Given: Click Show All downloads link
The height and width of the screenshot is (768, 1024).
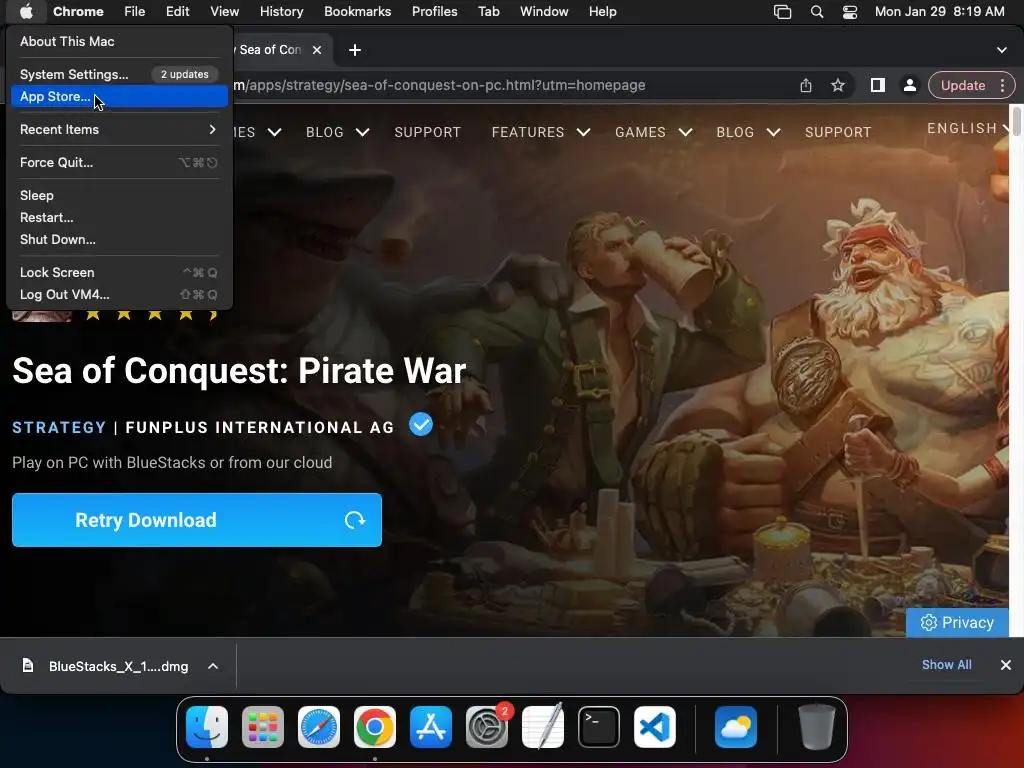Looking at the screenshot, I should [x=946, y=665].
